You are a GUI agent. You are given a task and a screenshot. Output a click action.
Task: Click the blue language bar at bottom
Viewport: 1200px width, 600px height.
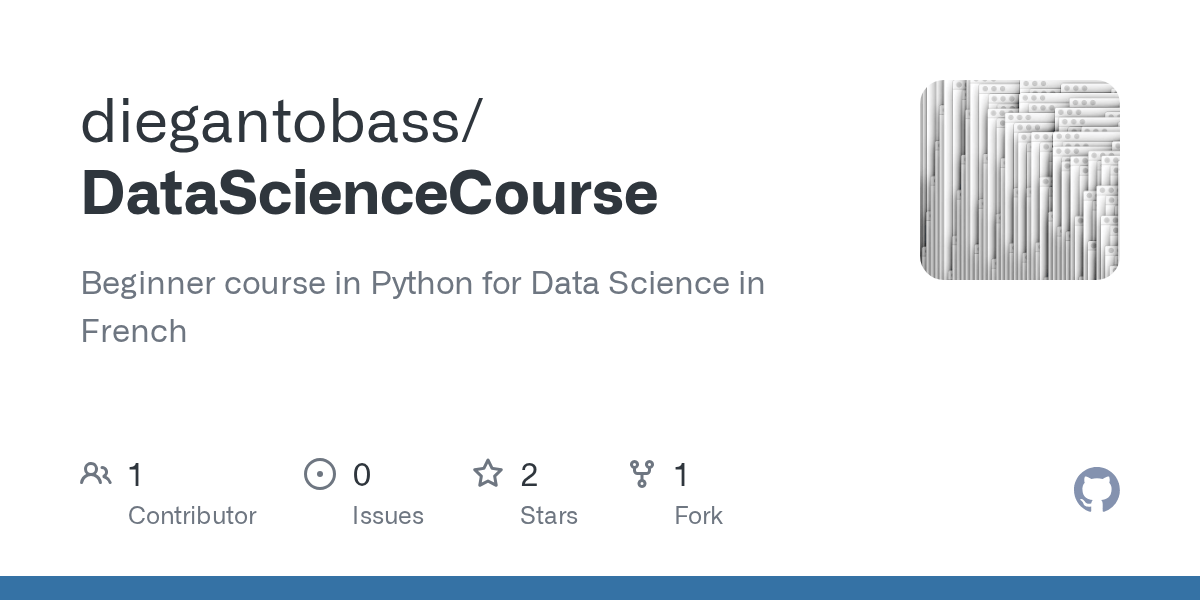tap(600, 588)
